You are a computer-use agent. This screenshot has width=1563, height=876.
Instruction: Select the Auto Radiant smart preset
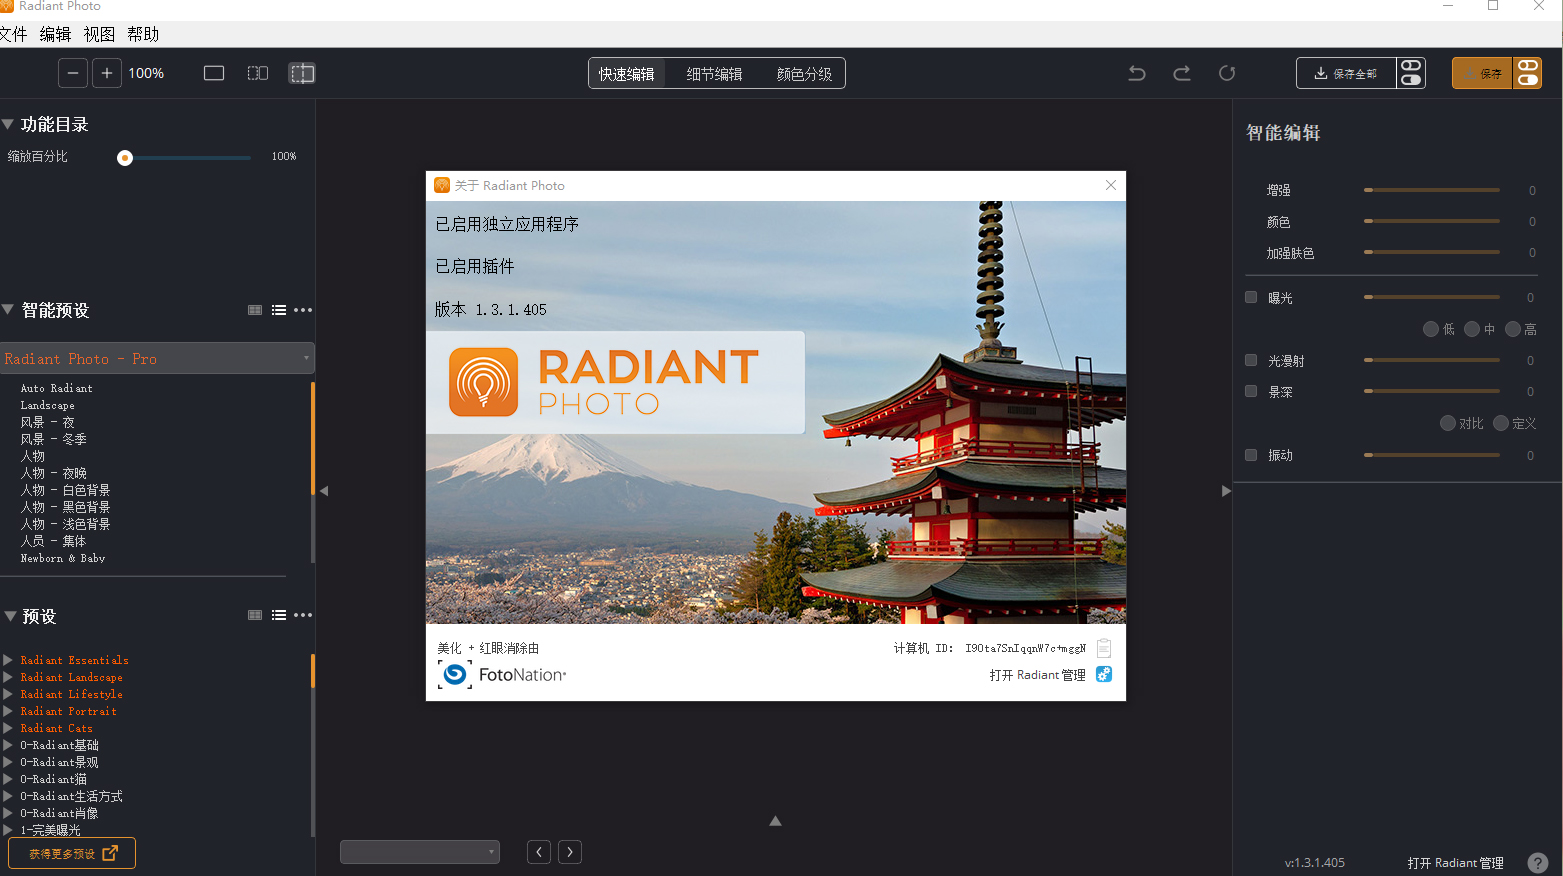pos(56,388)
